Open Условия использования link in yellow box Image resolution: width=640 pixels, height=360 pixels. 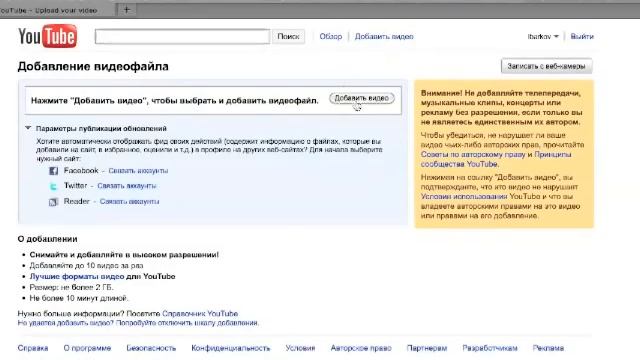click(x=464, y=196)
